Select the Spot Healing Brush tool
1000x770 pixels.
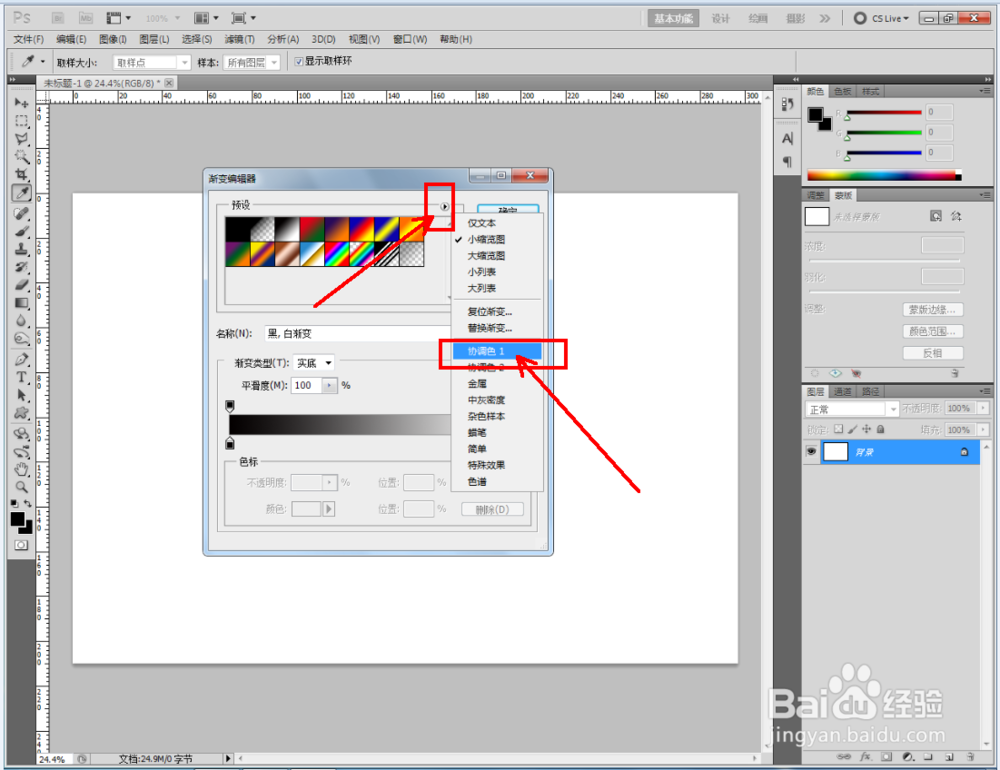[x=21, y=213]
